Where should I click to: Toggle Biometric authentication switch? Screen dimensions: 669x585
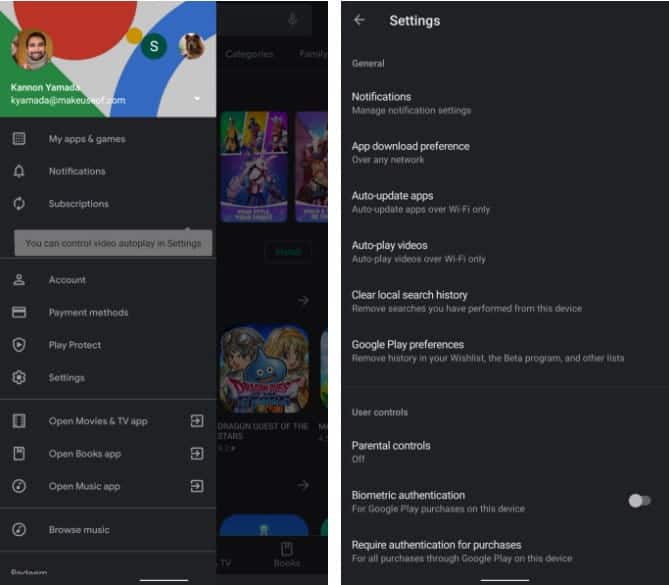tap(639, 501)
